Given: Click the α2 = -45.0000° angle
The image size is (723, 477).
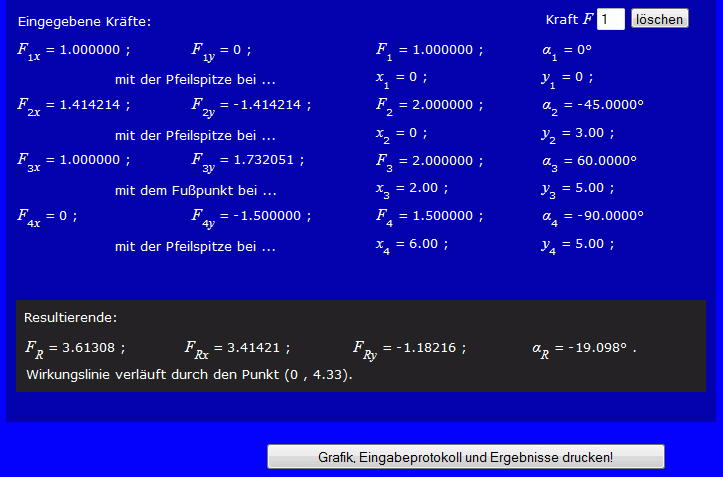Looking at the screenshot, I should [592, 105].
